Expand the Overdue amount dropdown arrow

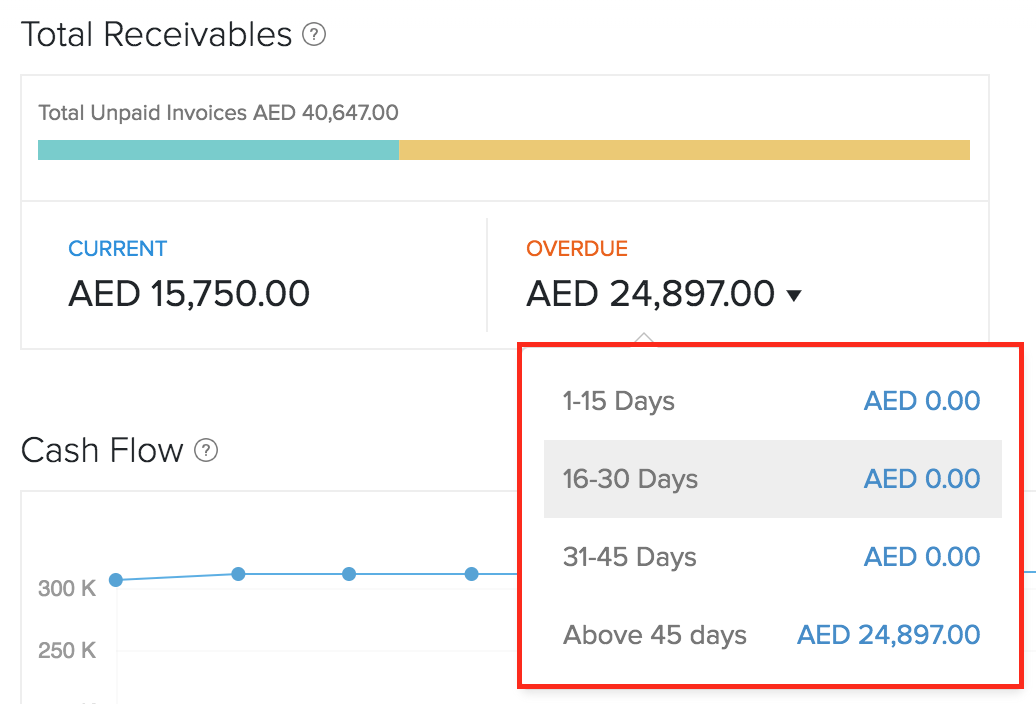tap(794, 296)
